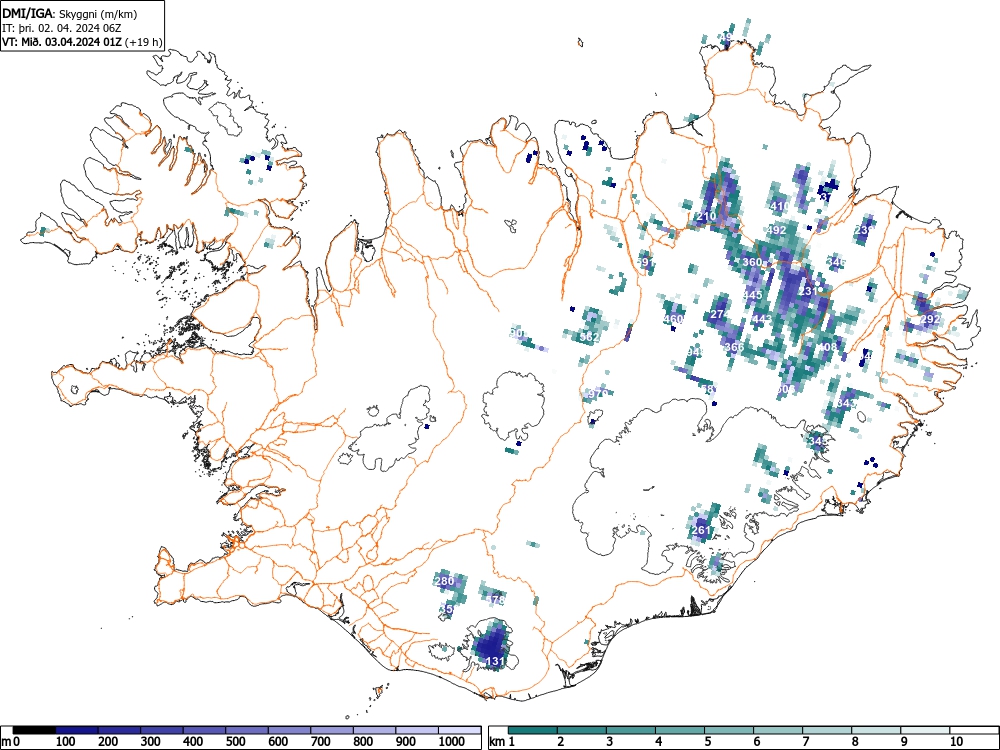Click the 7 km legend color segment
This screenshot has height=750, width=1000.
[827, 730]
